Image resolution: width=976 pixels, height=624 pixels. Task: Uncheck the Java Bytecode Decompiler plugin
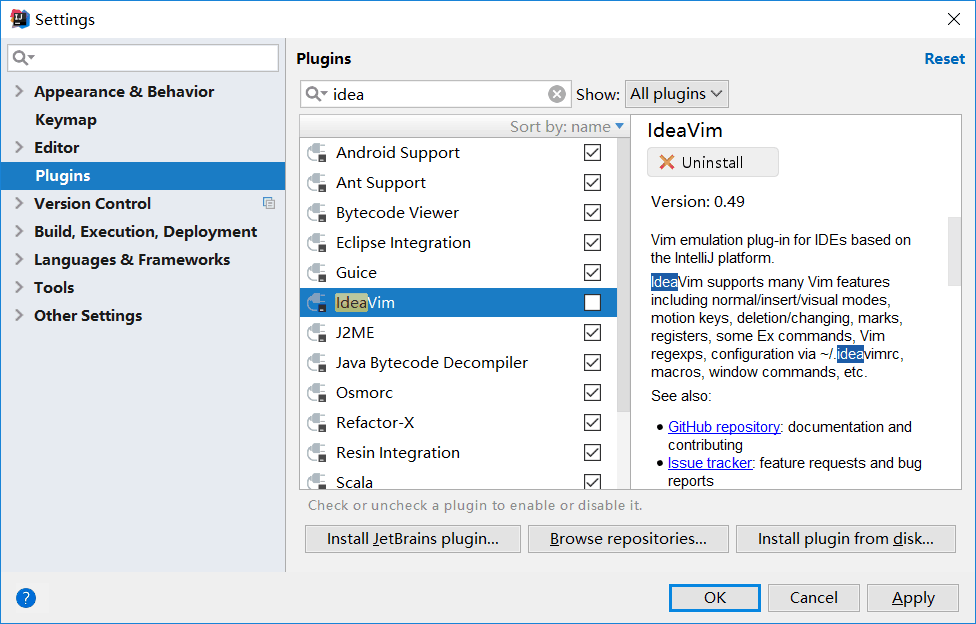click(x=593, y=363)
